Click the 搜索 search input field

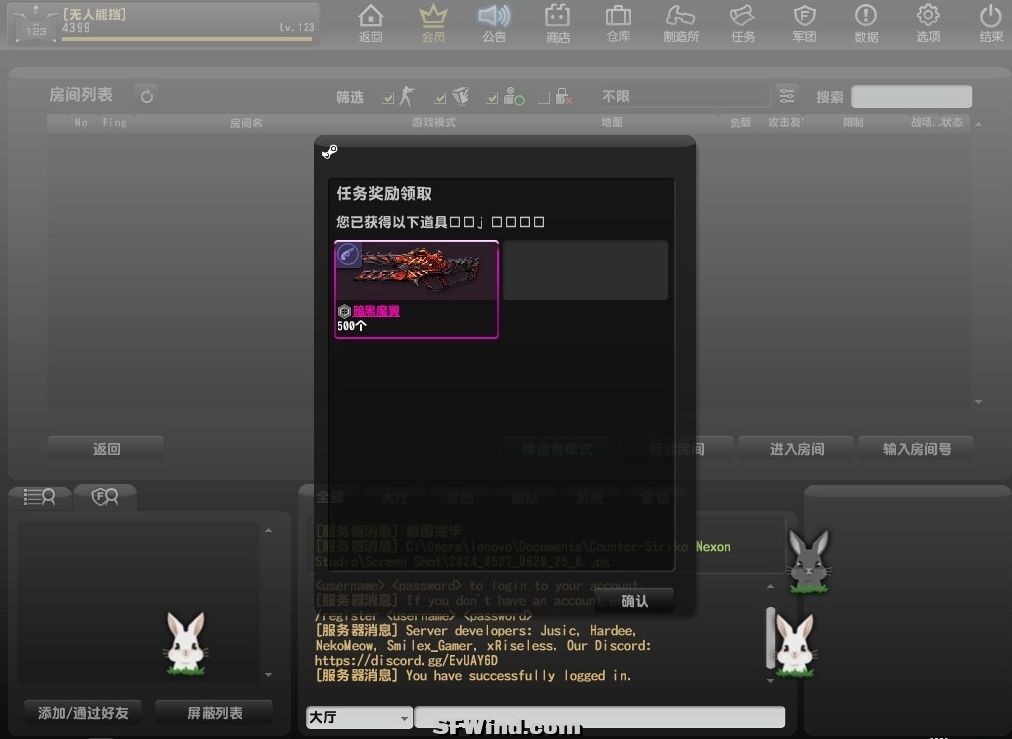coord(911,96)
